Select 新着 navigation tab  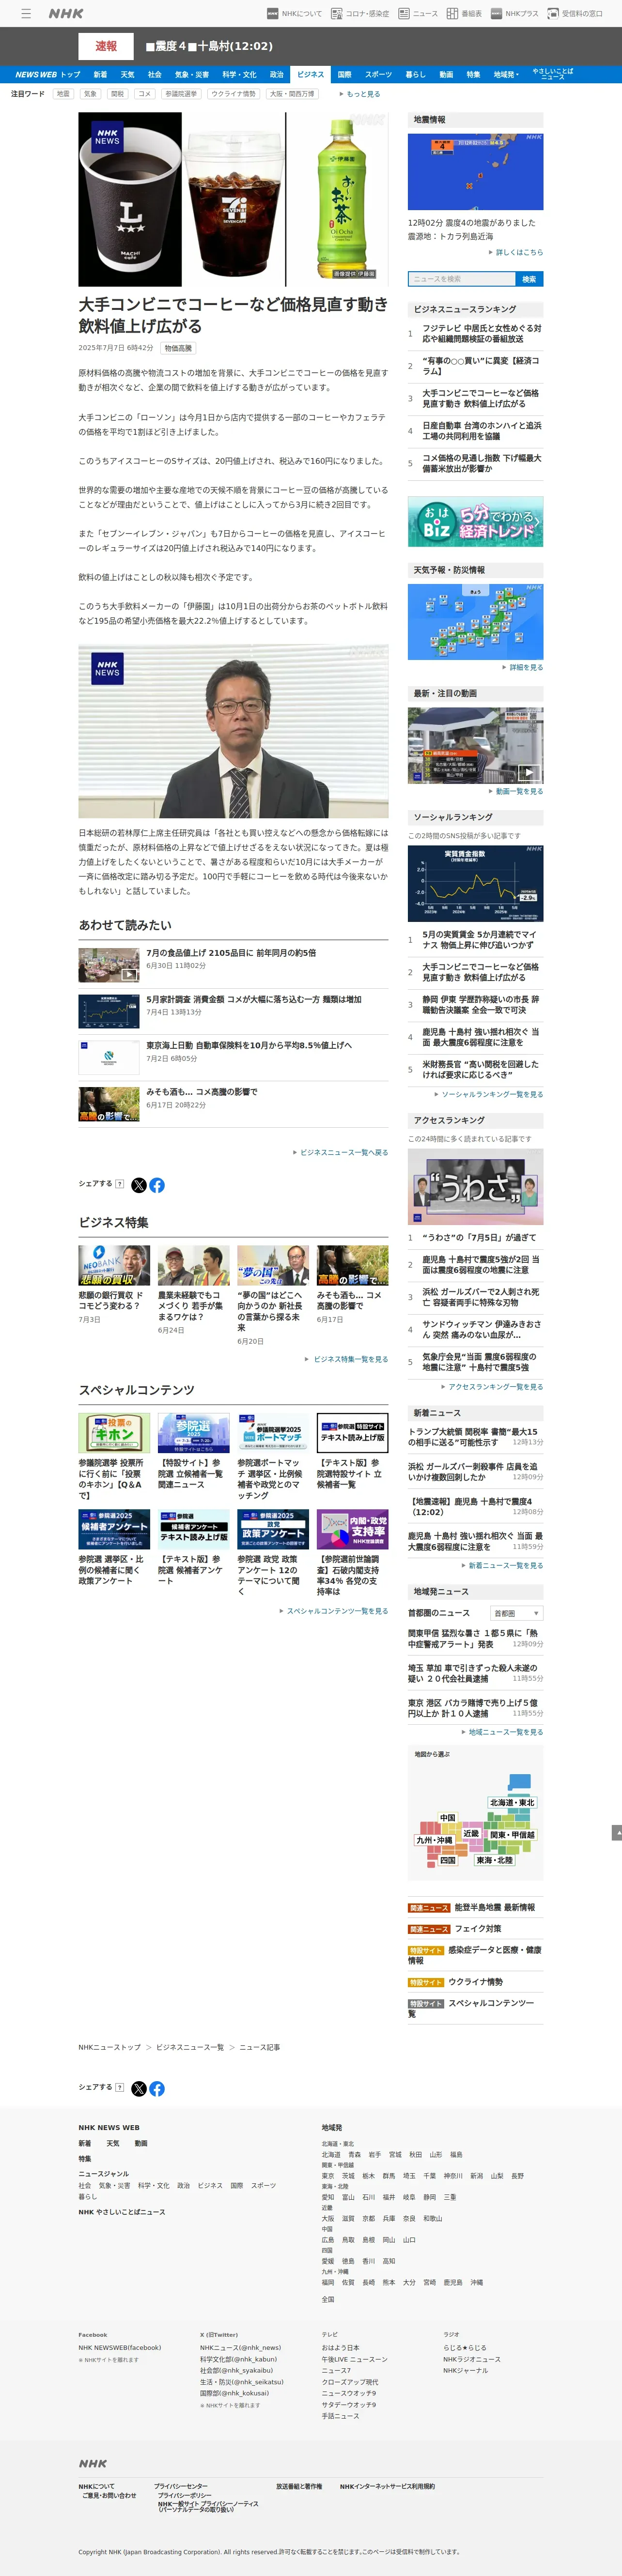point(100,75)
